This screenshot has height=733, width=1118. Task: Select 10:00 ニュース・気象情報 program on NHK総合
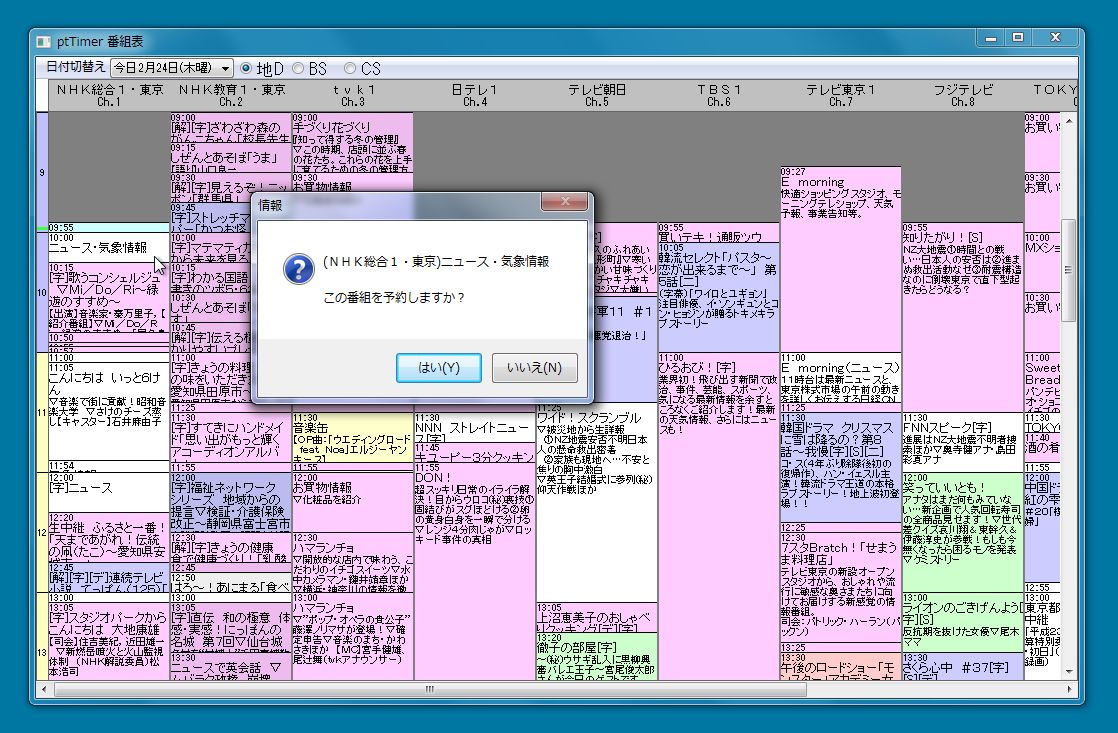108,247
